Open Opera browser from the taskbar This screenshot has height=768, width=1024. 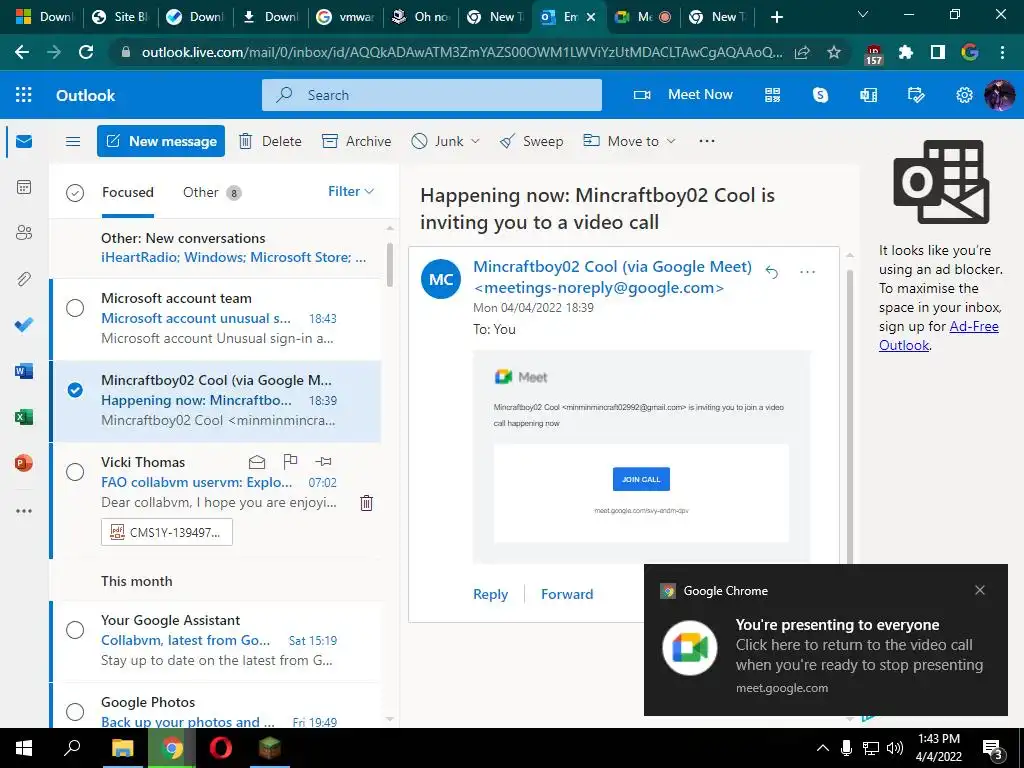[221, 748]
